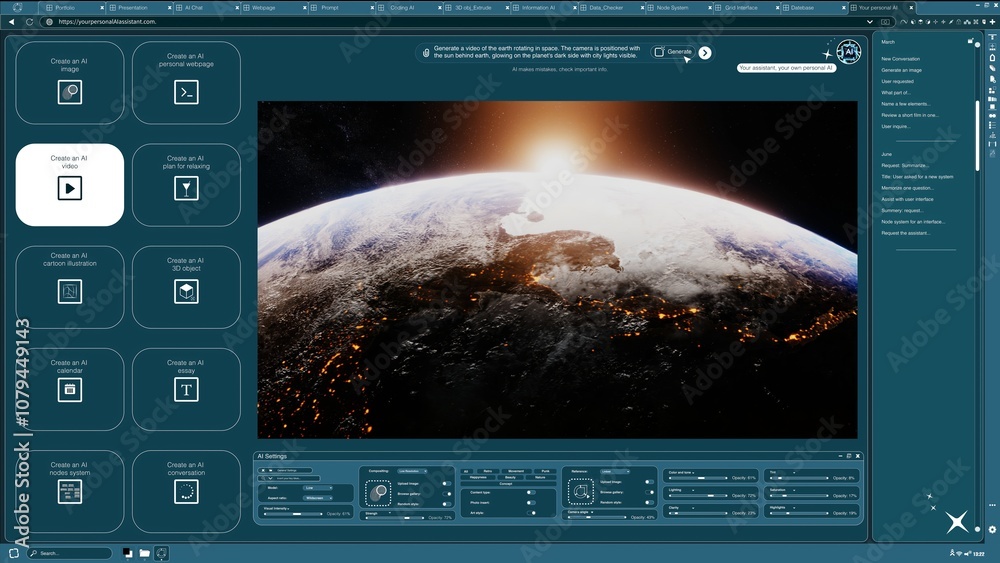1000x563 pixels.
Task: Toggle Compositing Random style switch
Action: (x=446, y=504)
